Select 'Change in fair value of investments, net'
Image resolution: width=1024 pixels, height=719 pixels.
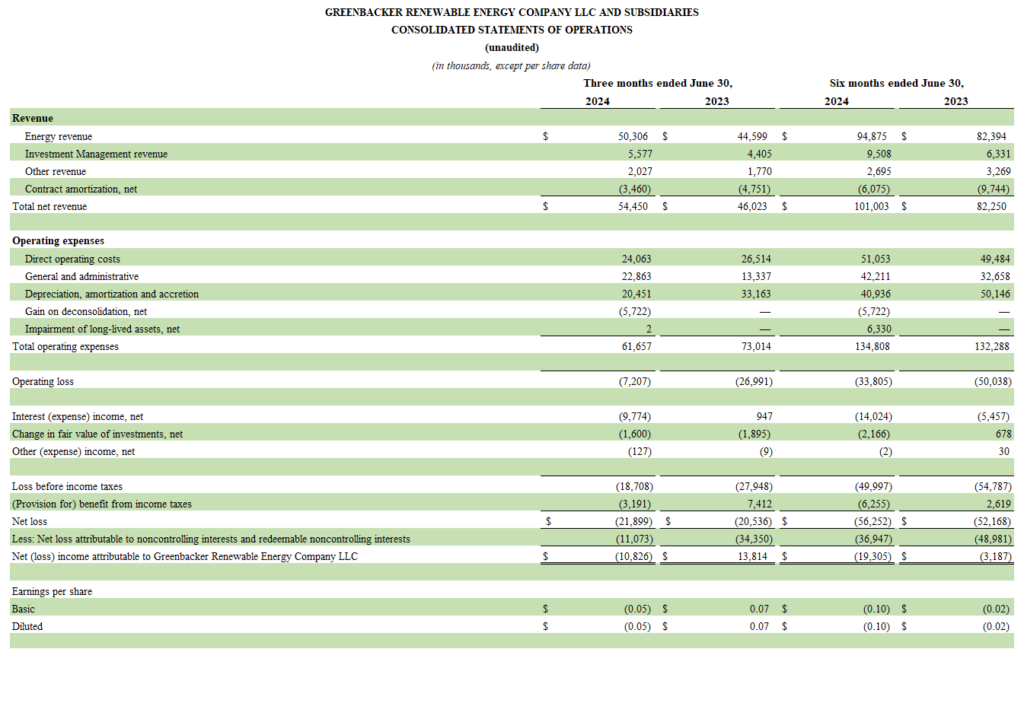tap(97, 434)
